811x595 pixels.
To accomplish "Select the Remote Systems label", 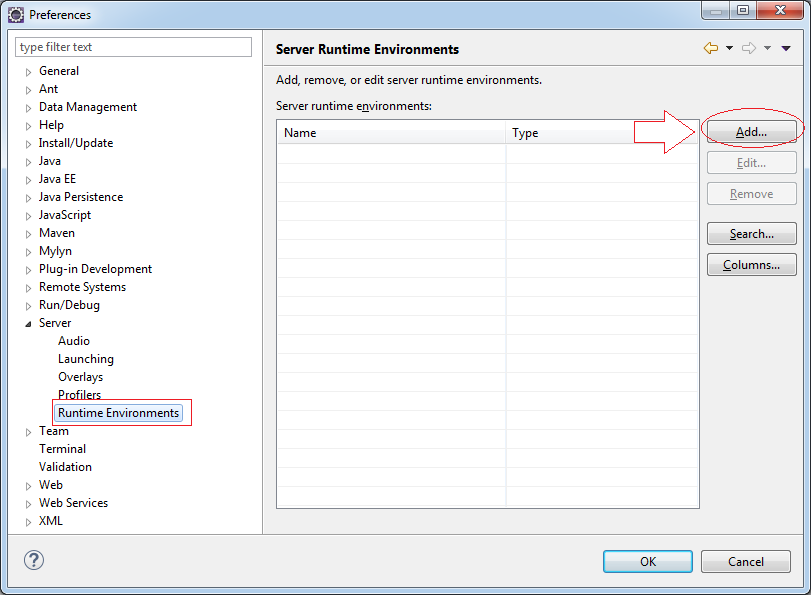I will tap(82, 287).
